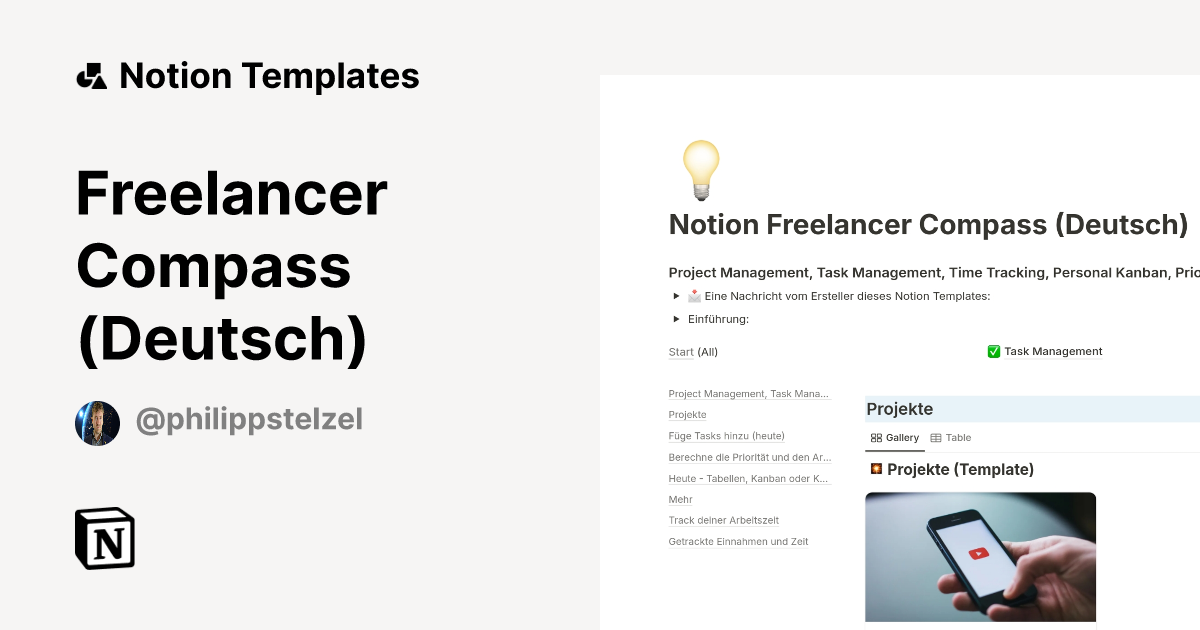Click the smartphone cover image on Projekte template
1200x630 pixels.
click(980, 556)
